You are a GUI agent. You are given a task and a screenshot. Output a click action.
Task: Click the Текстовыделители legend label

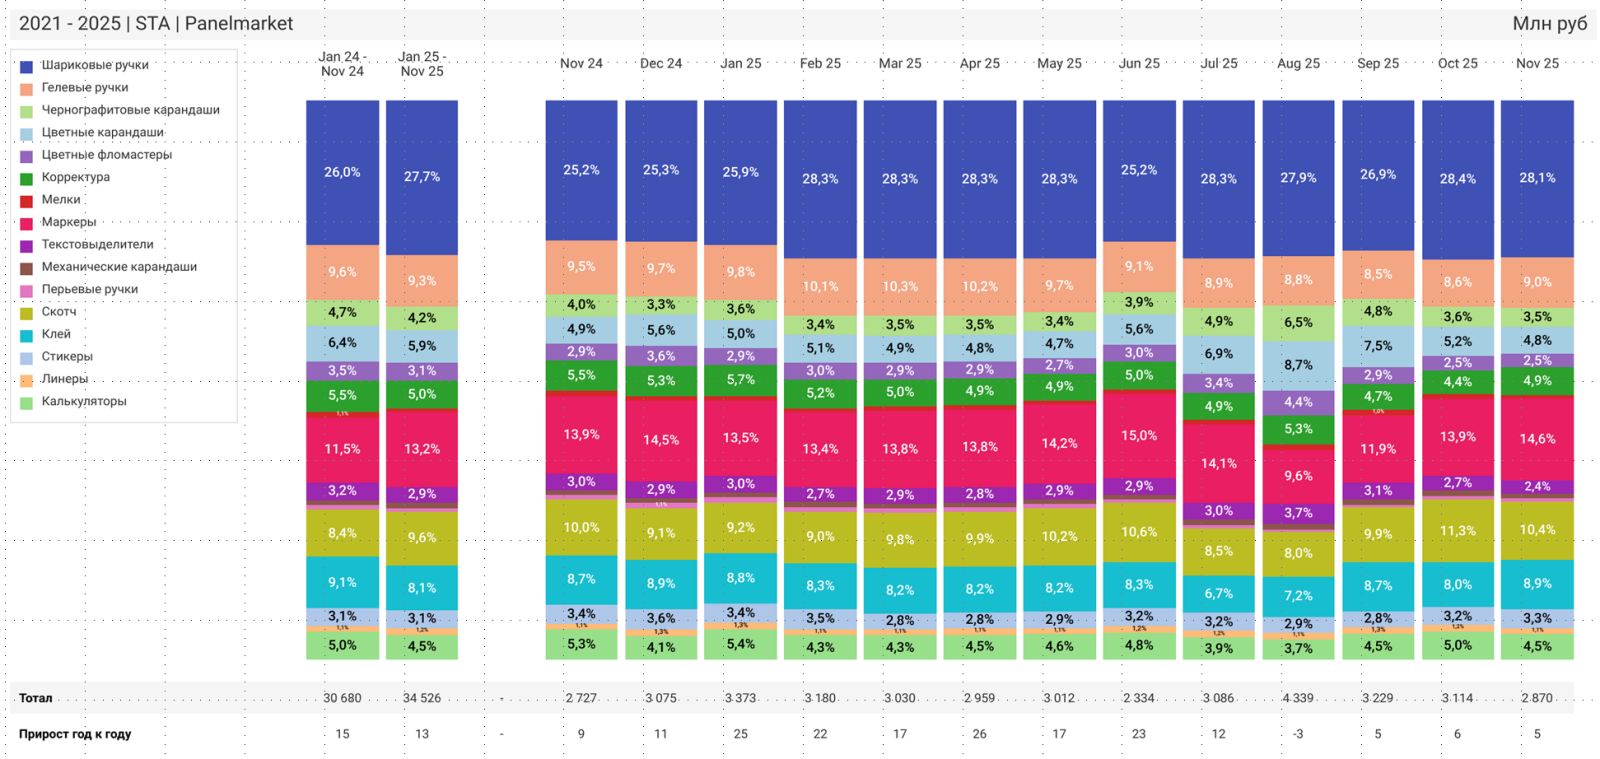point(97,244)
